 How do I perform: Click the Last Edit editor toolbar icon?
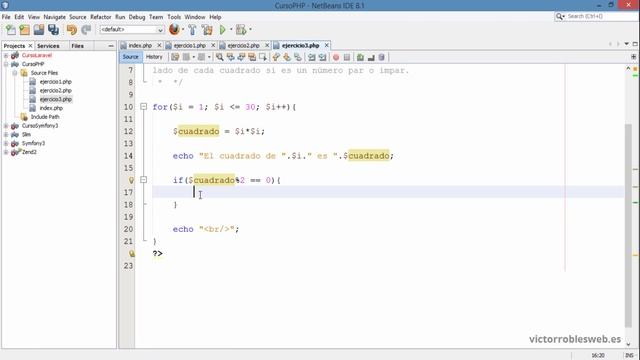(175, 57)
